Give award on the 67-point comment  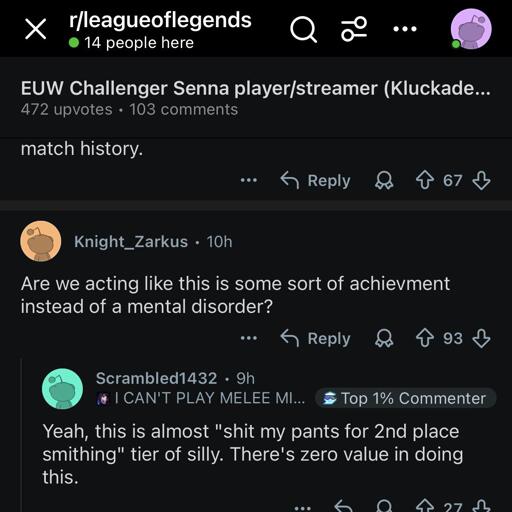384,180
